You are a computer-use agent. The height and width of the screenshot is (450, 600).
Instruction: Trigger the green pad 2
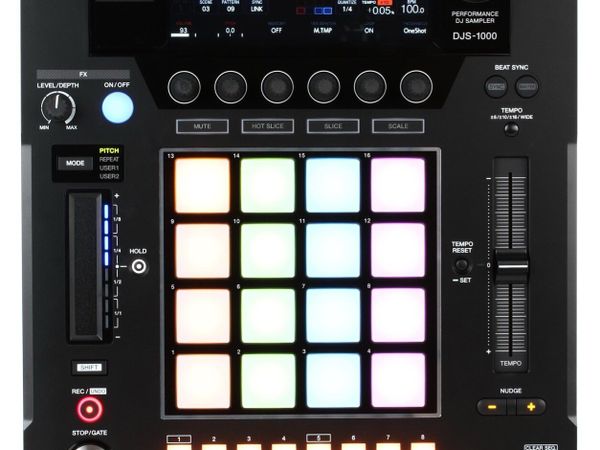point(268,381)
